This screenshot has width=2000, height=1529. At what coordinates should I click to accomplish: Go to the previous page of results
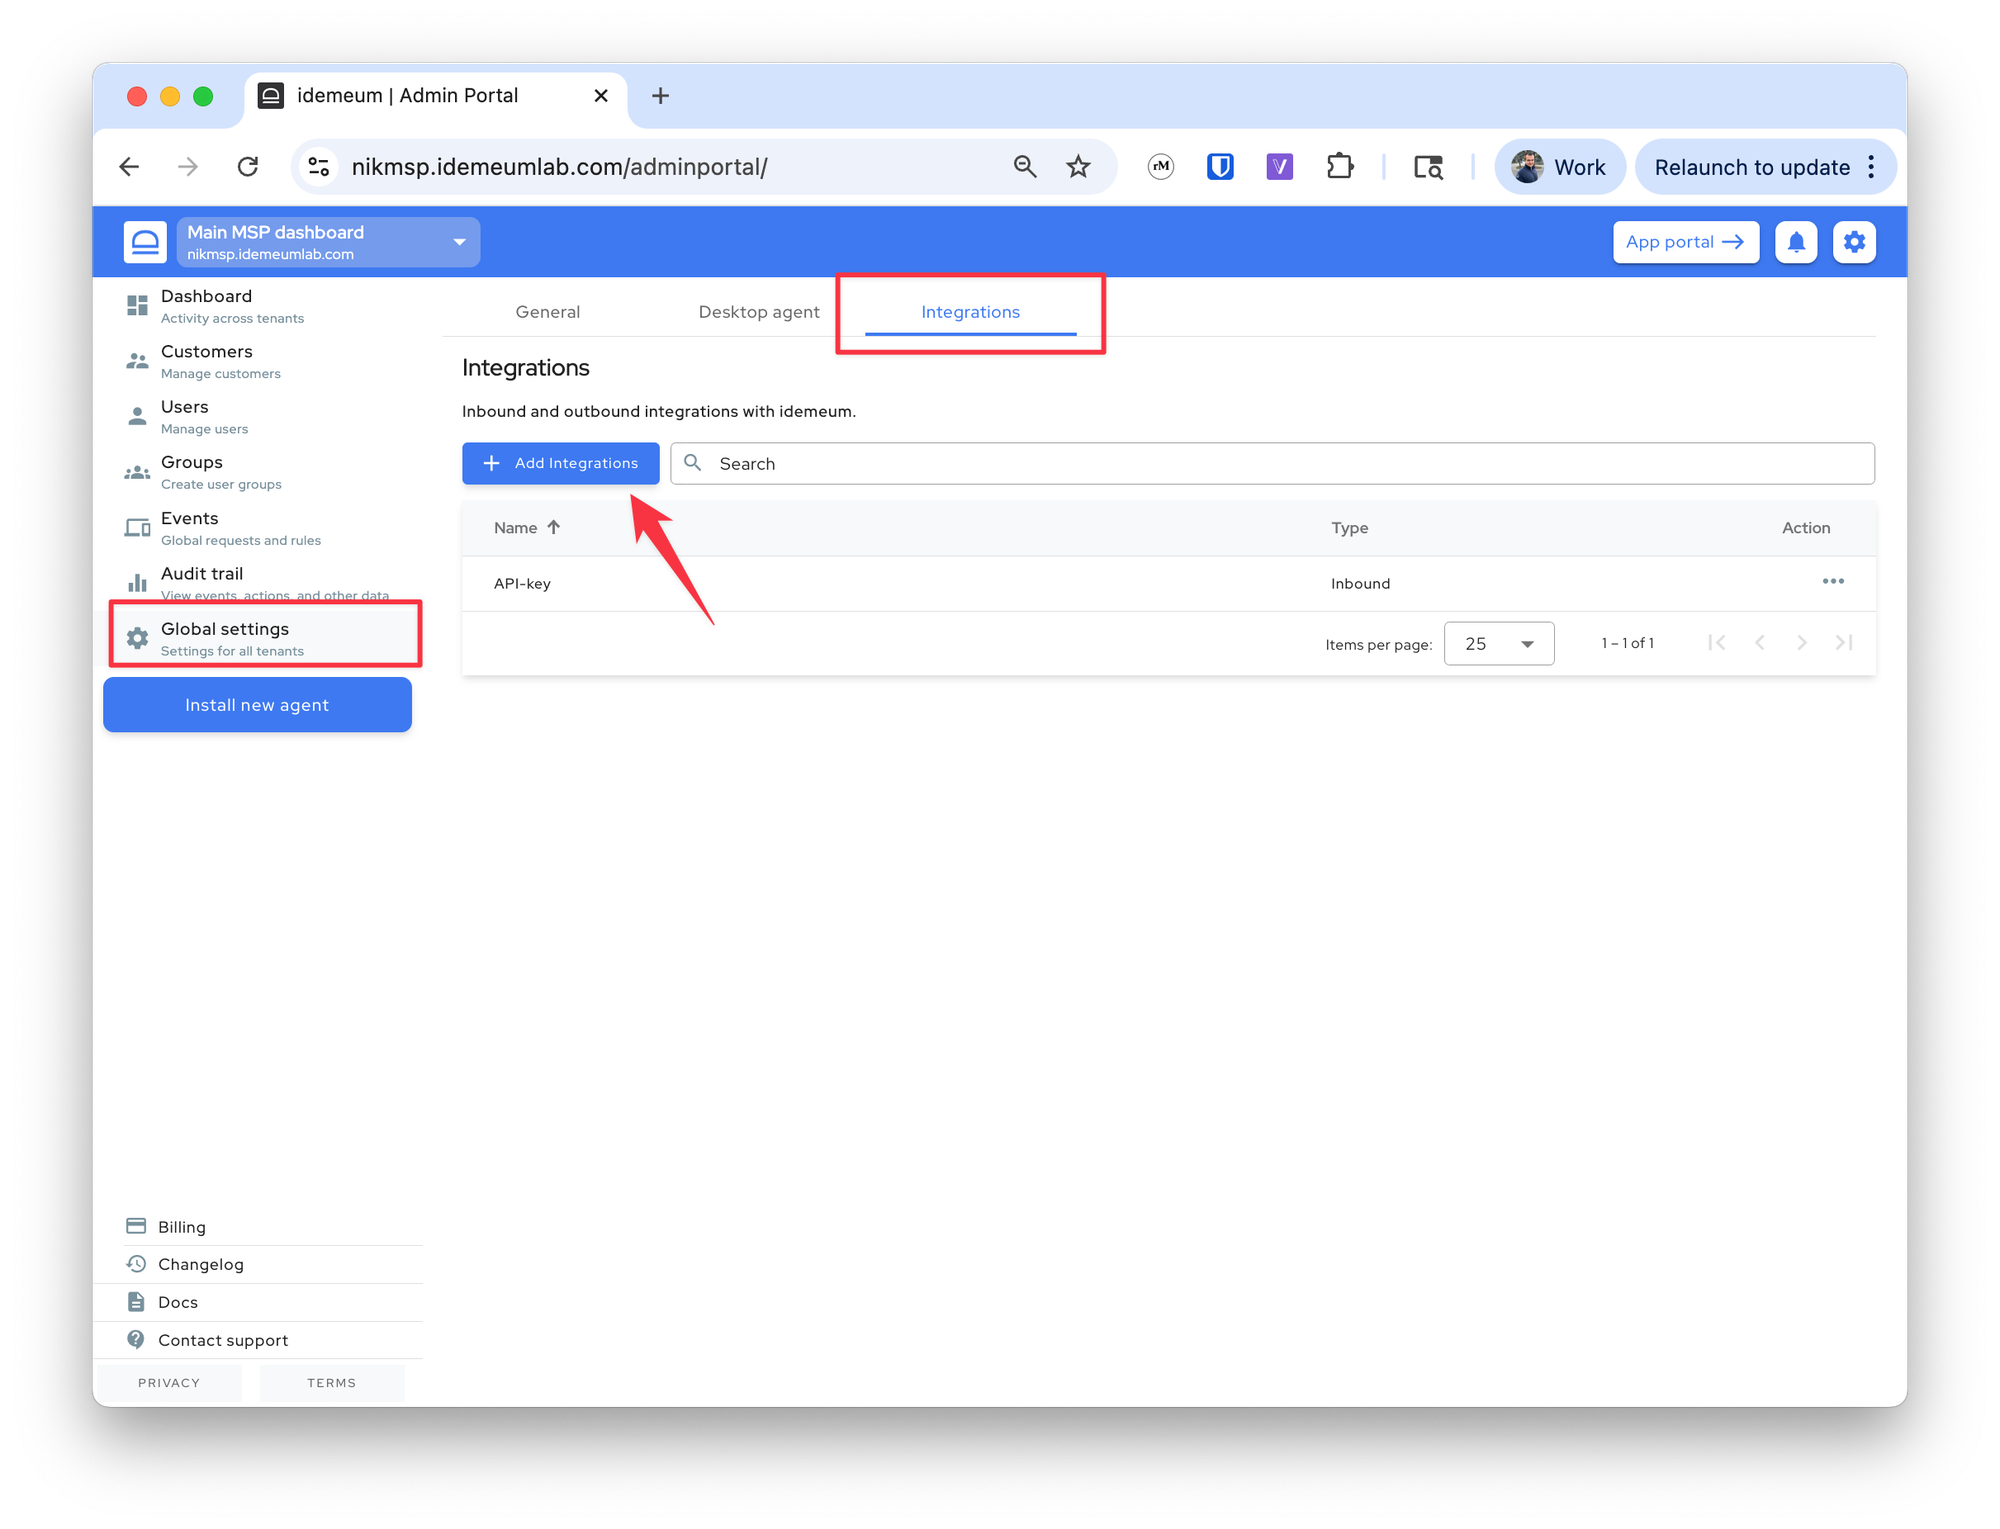[x=1760, y=643]
